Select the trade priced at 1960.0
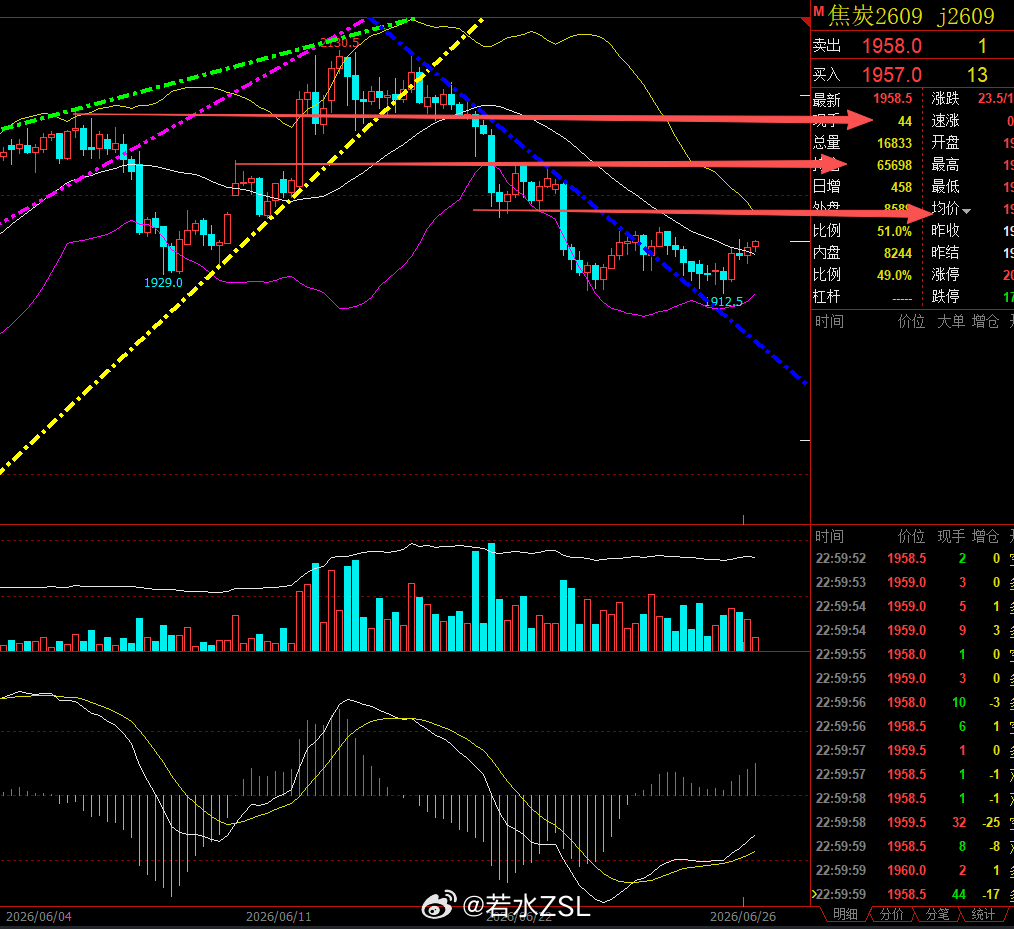 pyautogui.click(x=912, y=870)
